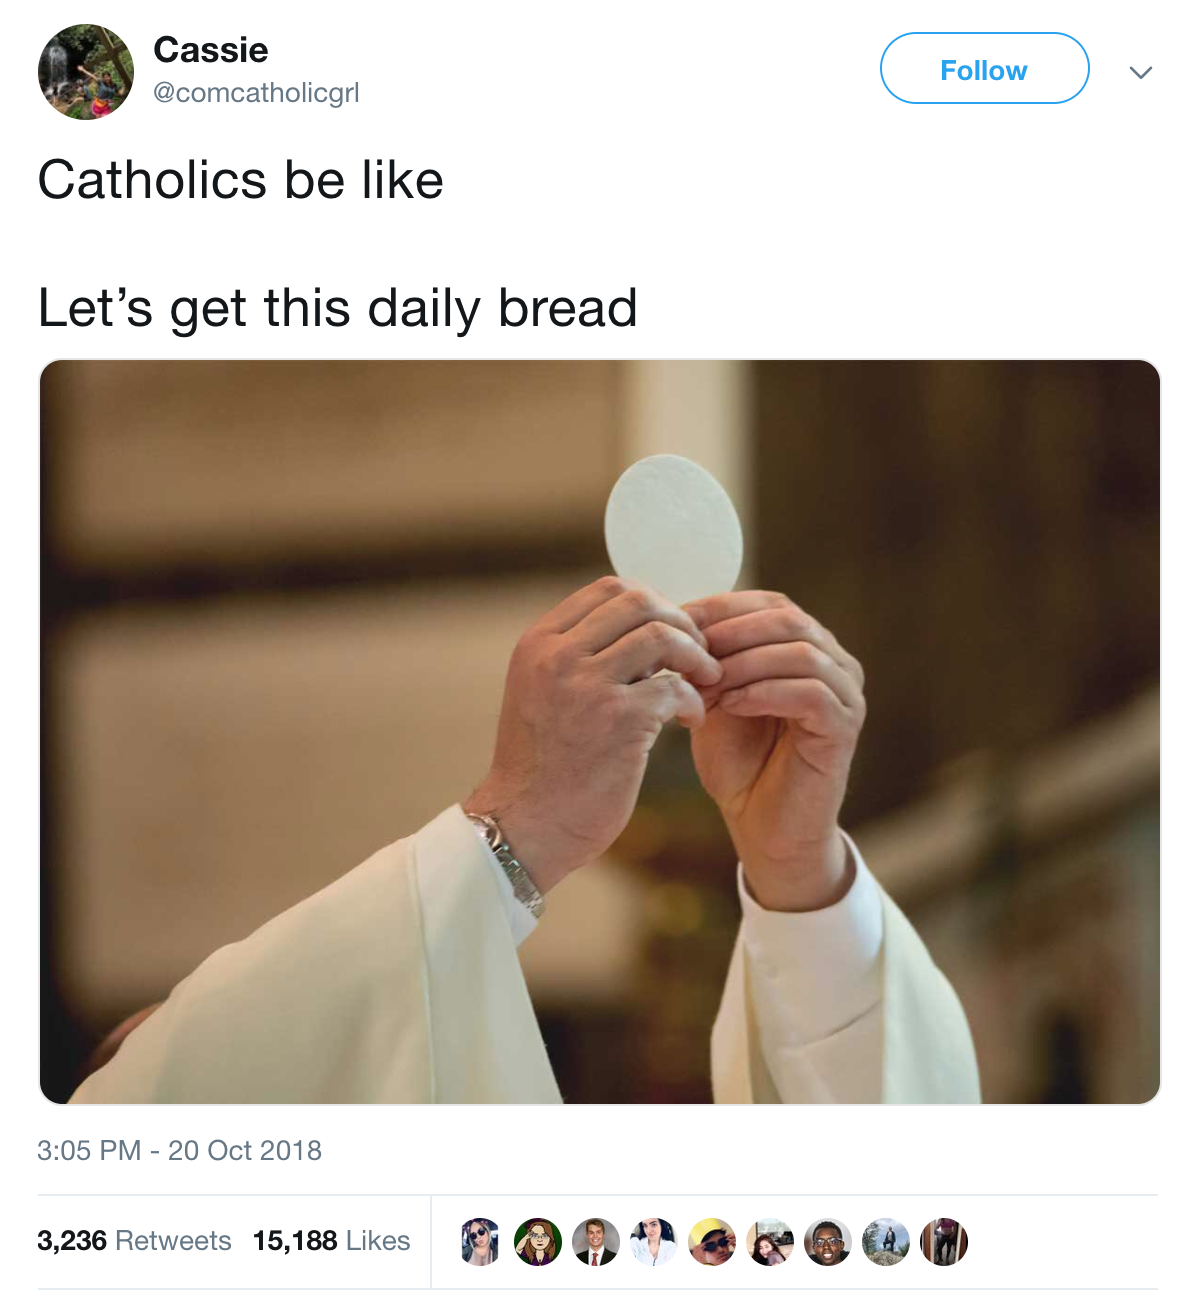Click the @comcatholicgrl handle

pyautogui.click(x=258, y=93)
